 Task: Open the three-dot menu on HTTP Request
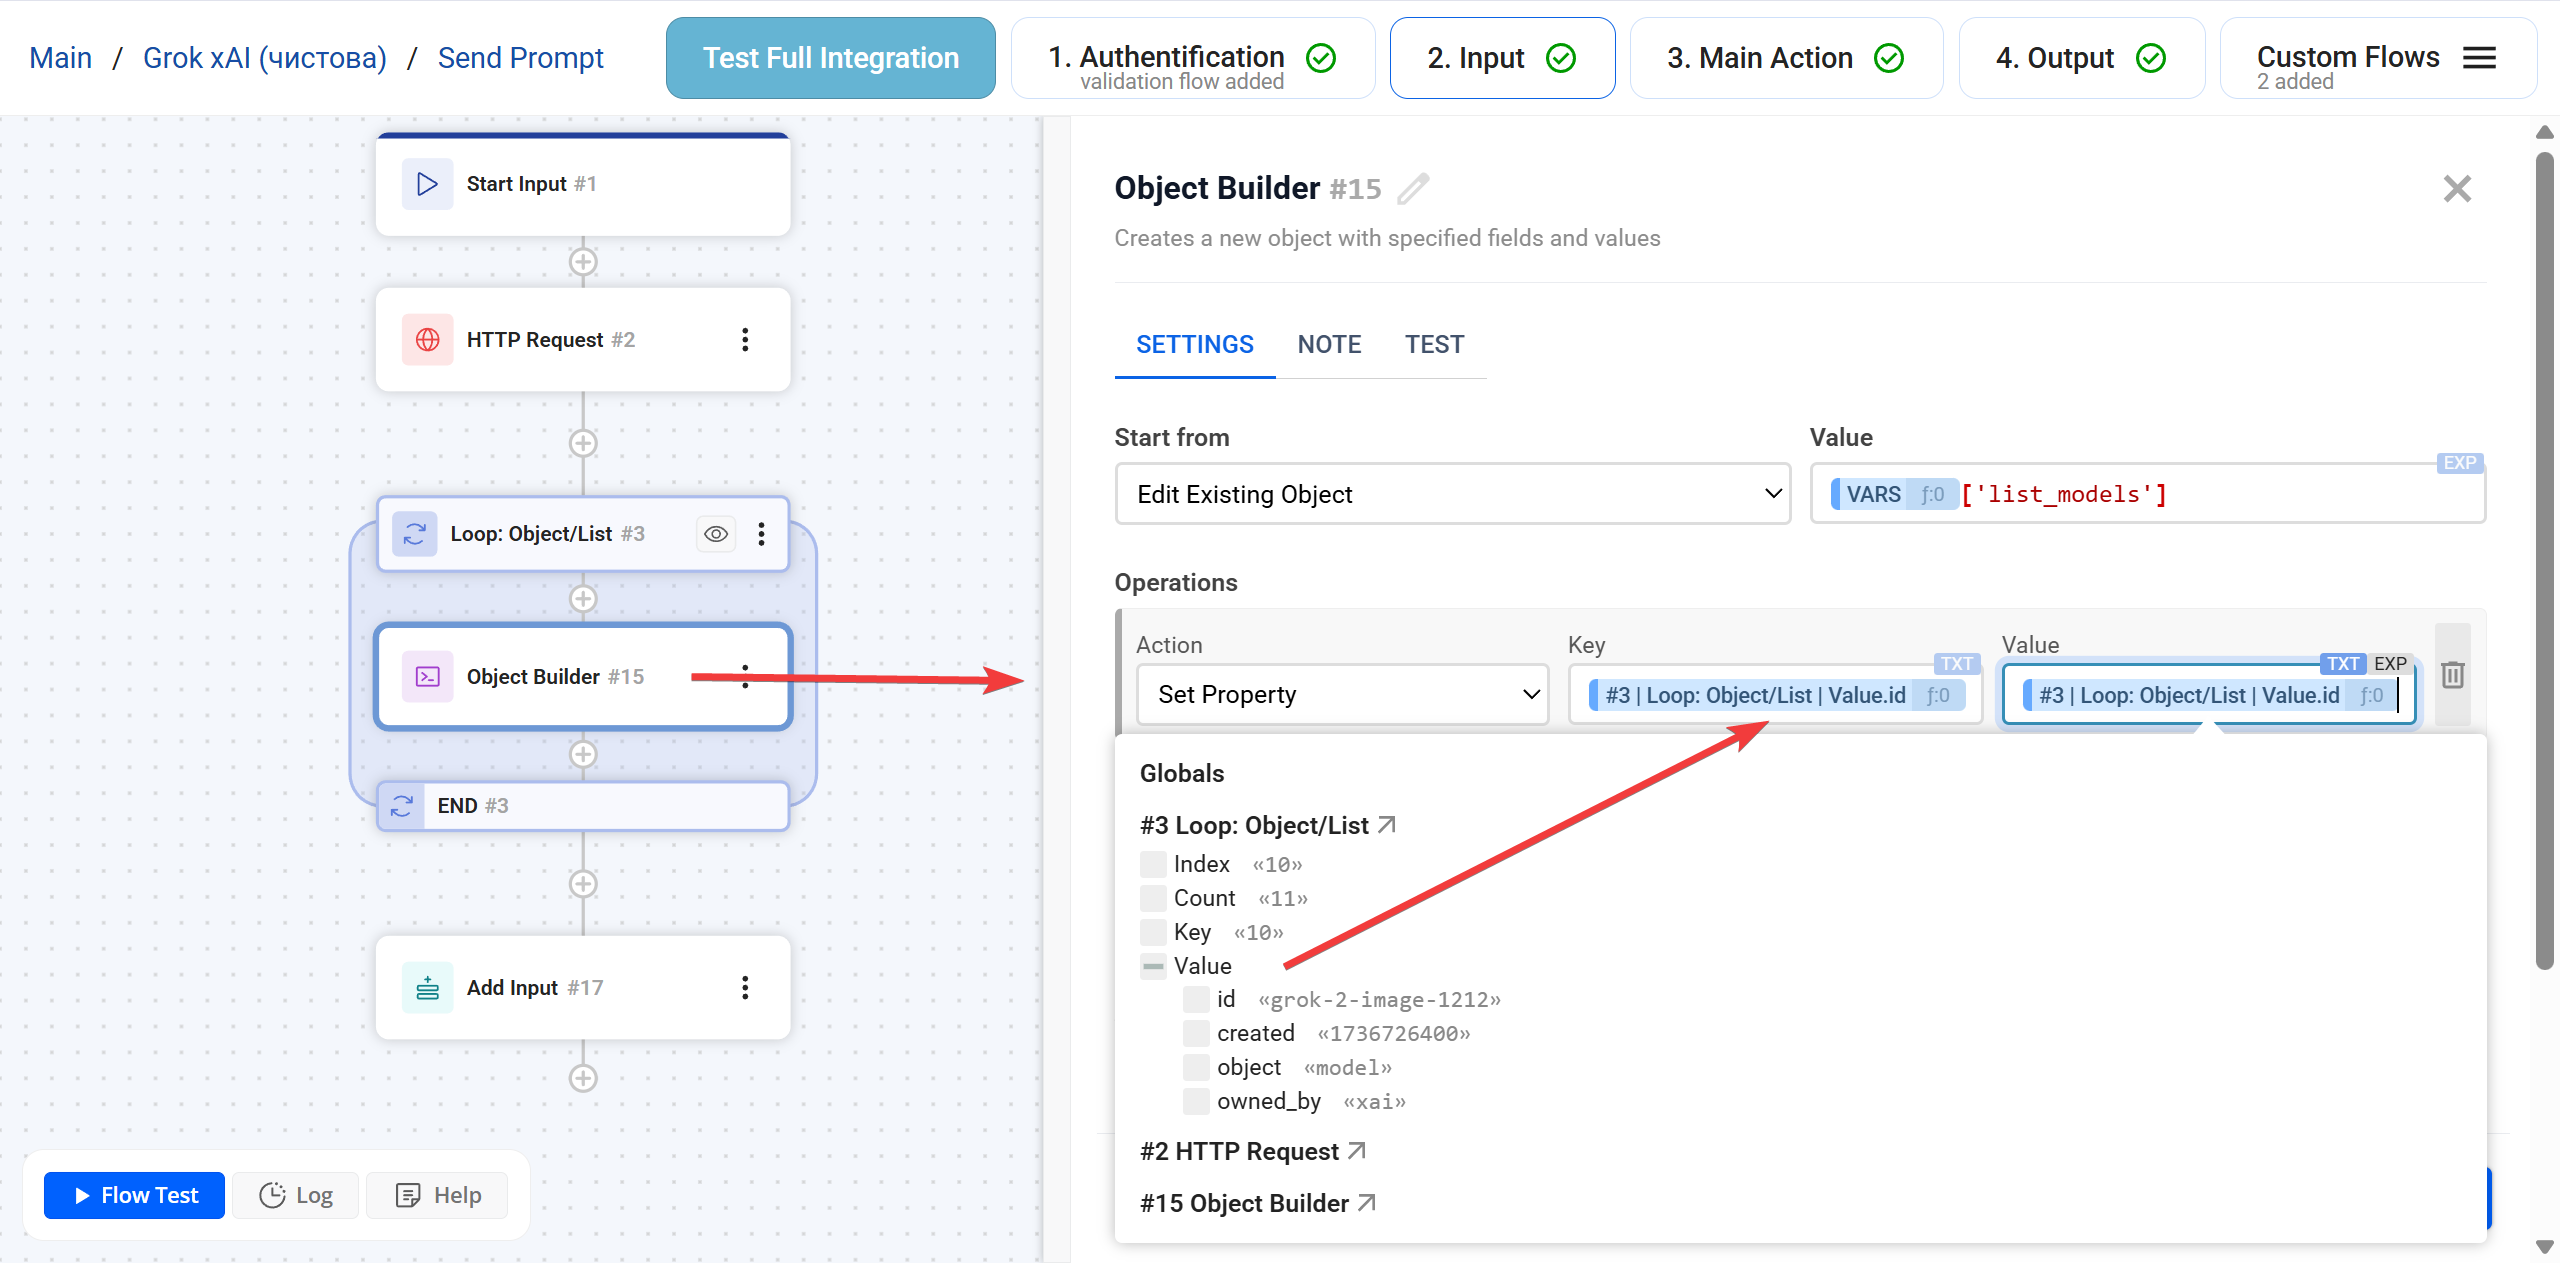745,339
